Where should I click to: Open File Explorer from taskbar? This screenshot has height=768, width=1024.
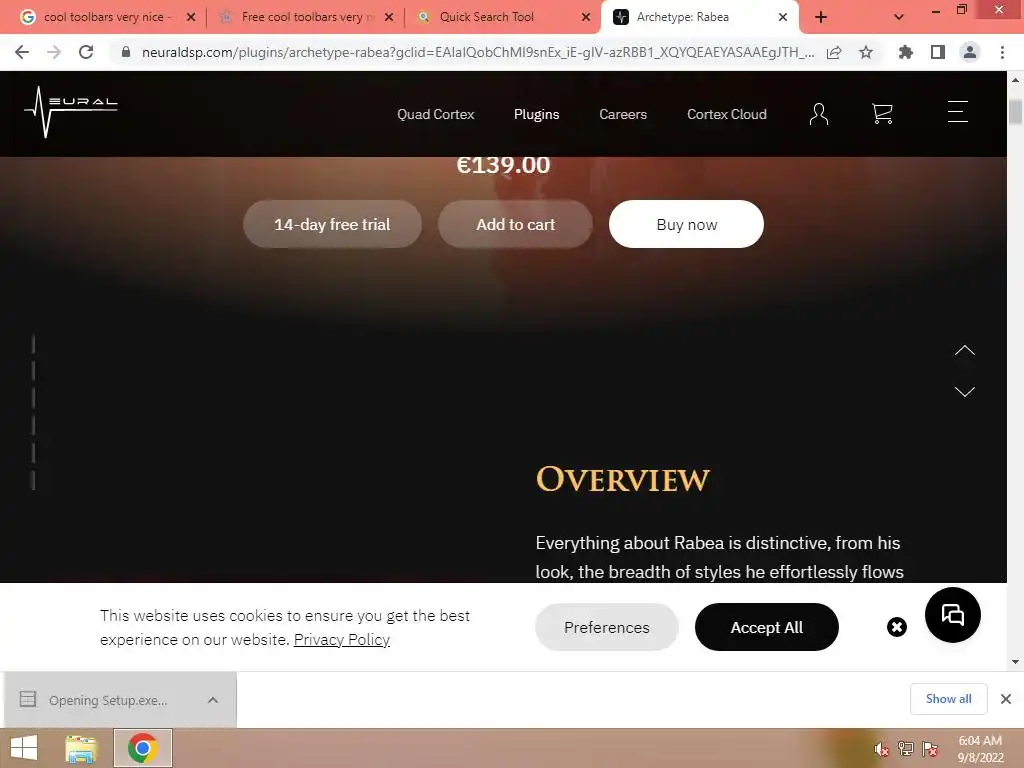point(81,748)
